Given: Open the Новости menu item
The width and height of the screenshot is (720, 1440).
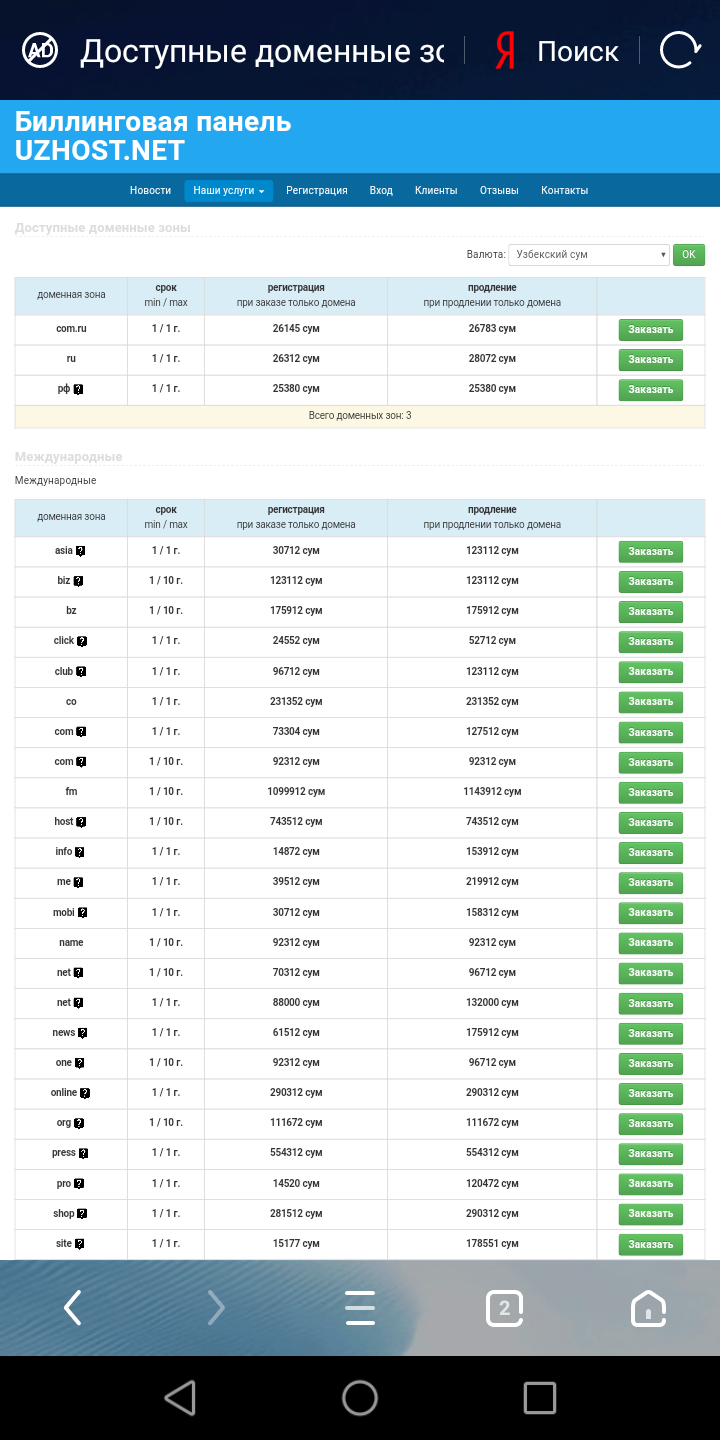Looking at the screenshot, I should 150,191.
